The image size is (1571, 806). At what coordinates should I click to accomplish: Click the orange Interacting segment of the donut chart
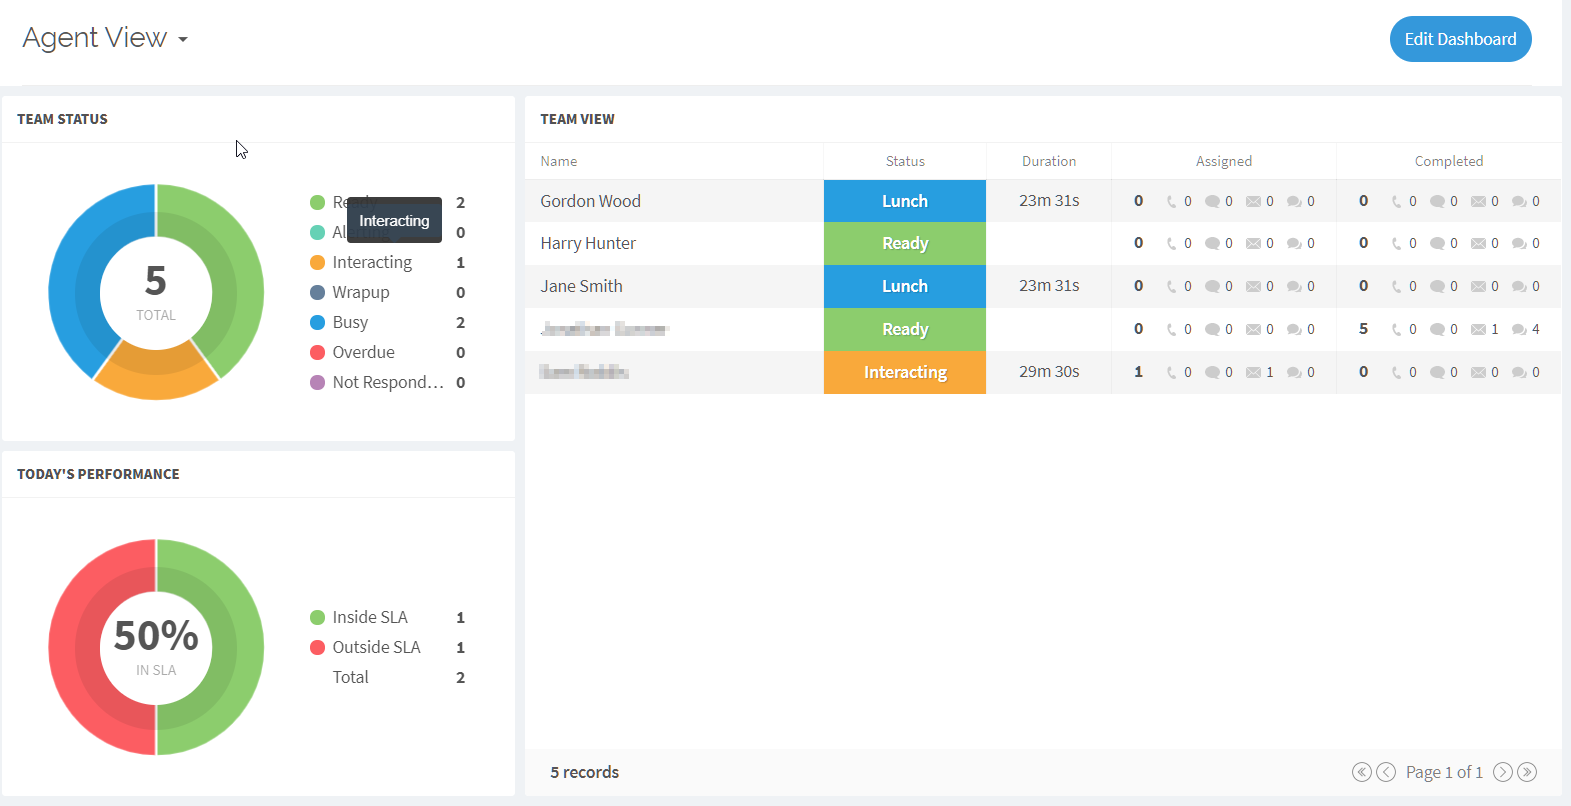156,377
